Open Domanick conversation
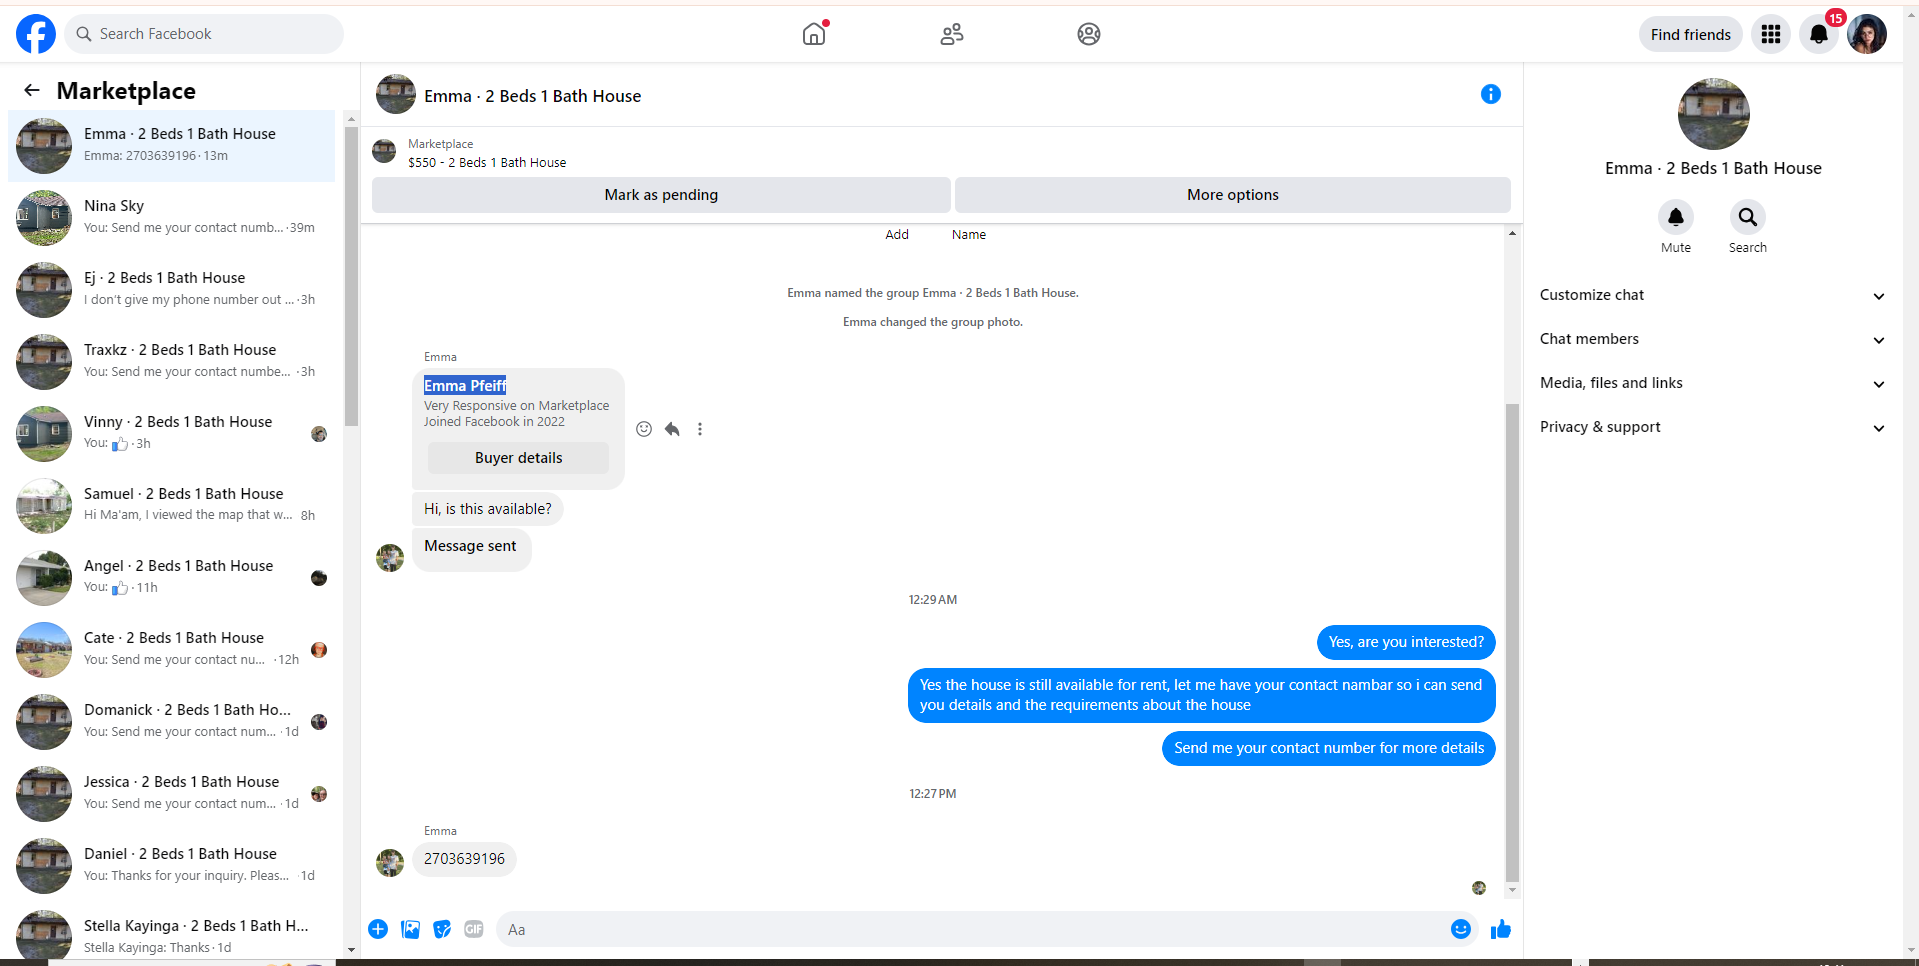Image resolution: width=1919 pixels, height=966 pixels. [x=172, y=722]
